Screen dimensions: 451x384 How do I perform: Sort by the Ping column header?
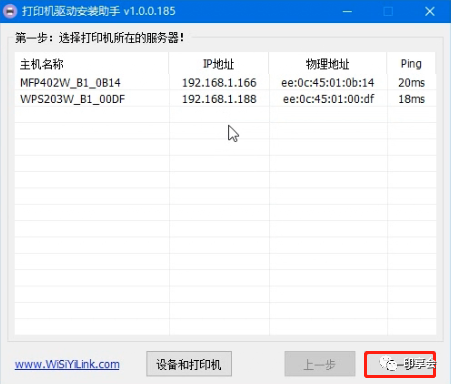point(411,64)
